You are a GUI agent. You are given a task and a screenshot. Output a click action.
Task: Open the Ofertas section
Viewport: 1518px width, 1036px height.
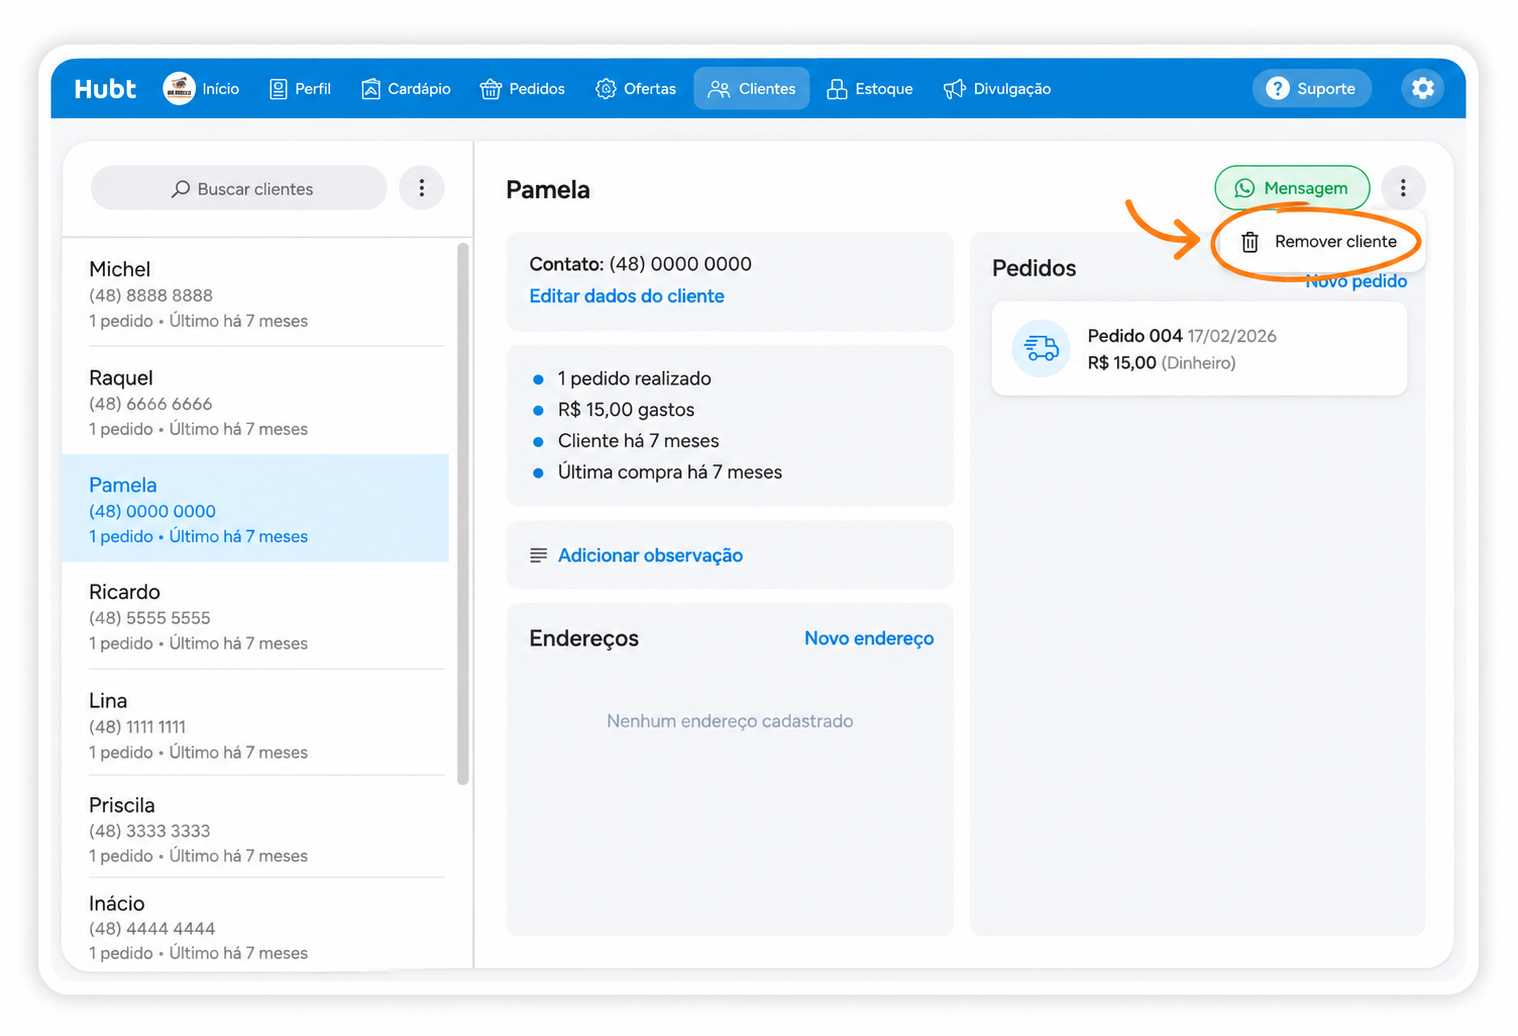pos(636,89)
